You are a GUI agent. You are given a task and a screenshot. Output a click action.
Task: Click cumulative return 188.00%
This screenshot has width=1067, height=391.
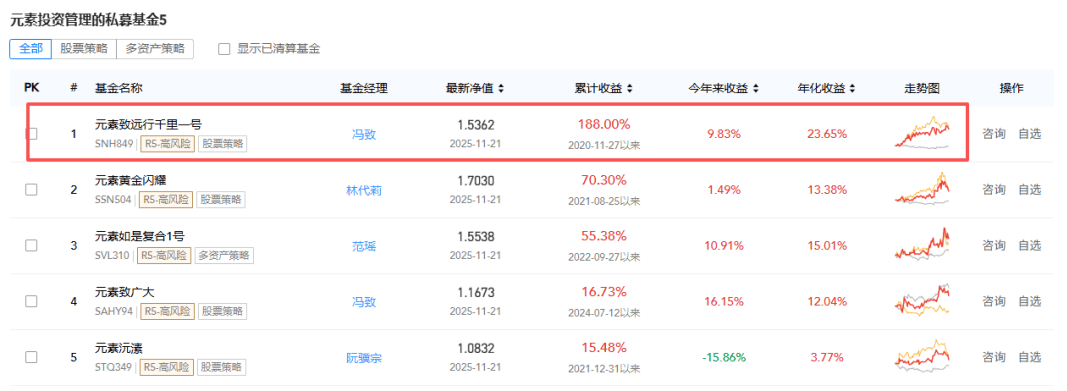tap(604, 124)
